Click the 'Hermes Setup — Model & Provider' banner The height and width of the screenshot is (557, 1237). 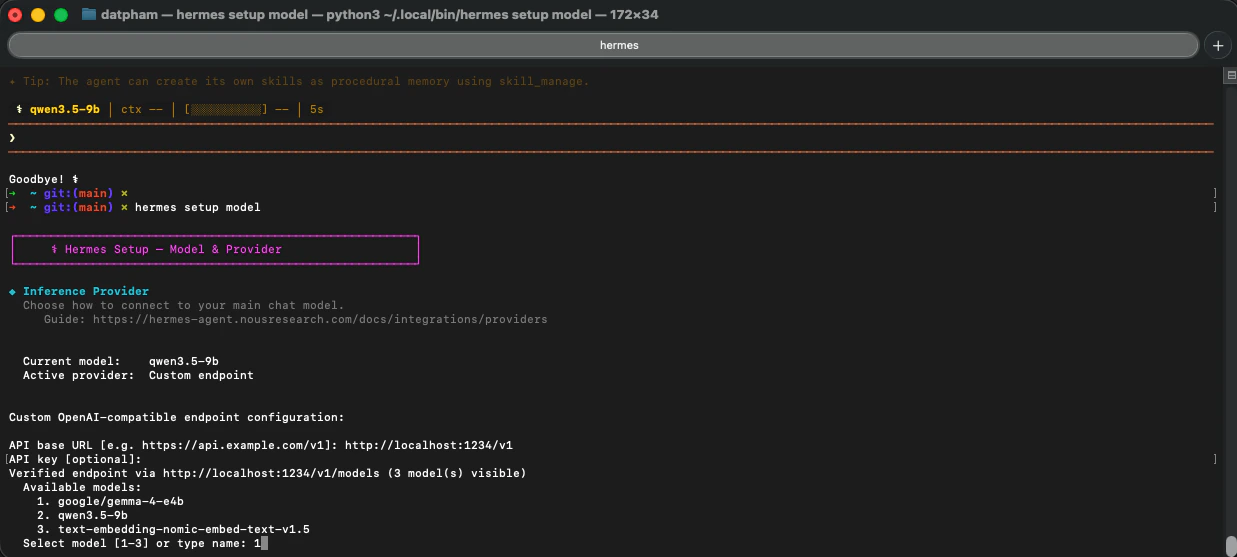(215, 249)
